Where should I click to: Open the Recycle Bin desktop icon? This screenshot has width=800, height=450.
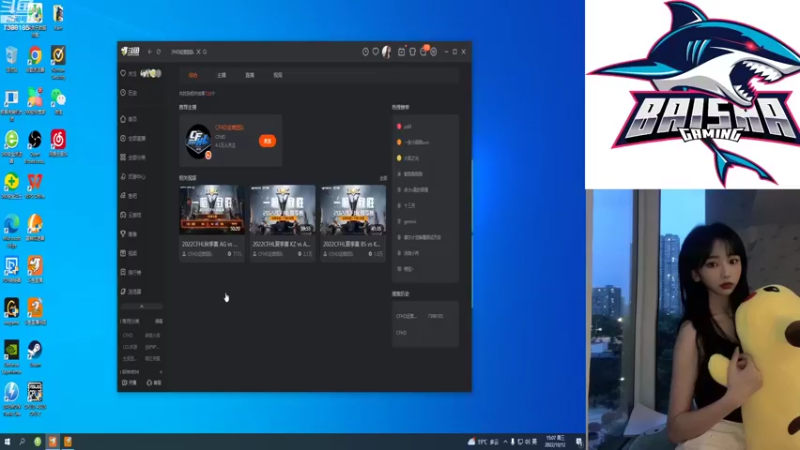(11, 59)
